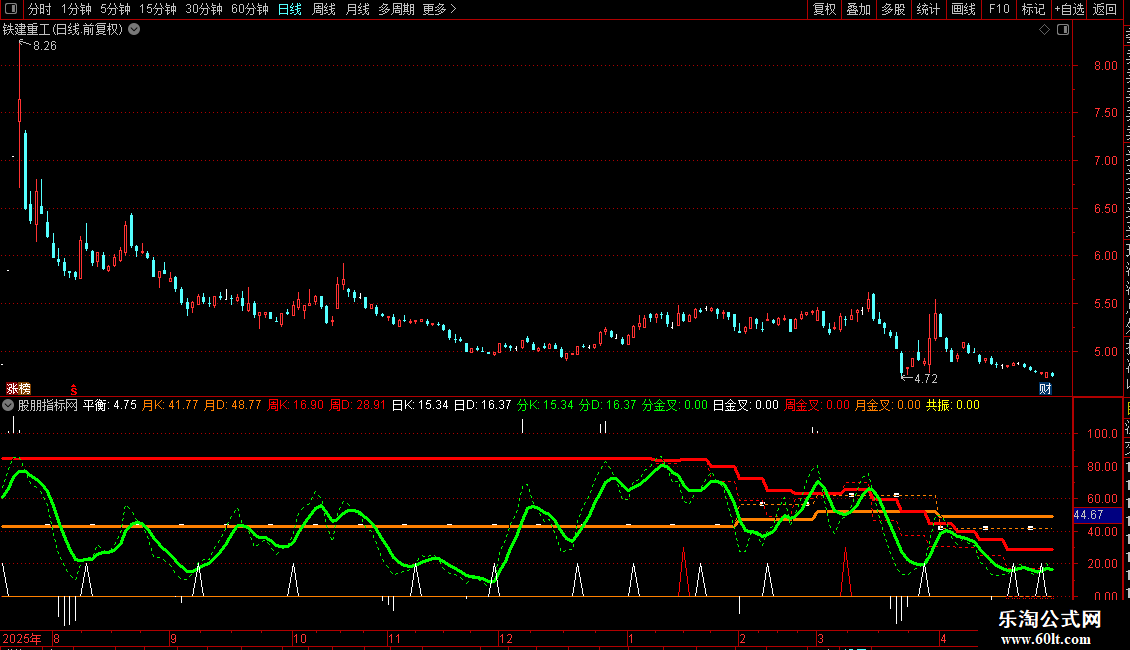The height and width of the screenshot is (650, 1130).
Task: Click the 叠加 overlay button
Action: click(x=859, y=9)
